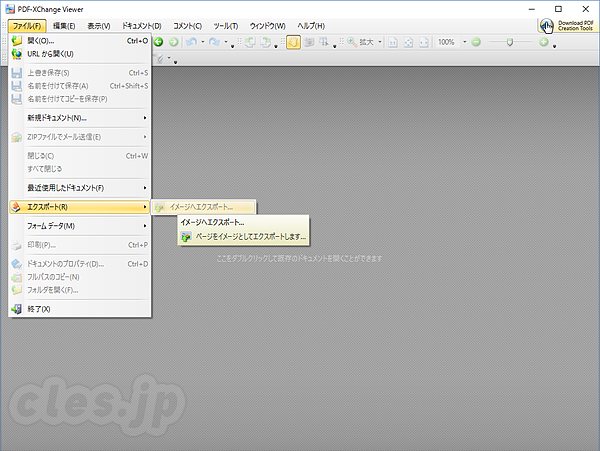This screenshot has width=600, height=451.
Task: Select the Hand tool in toolbar
Action: click(x=293, y=42)
